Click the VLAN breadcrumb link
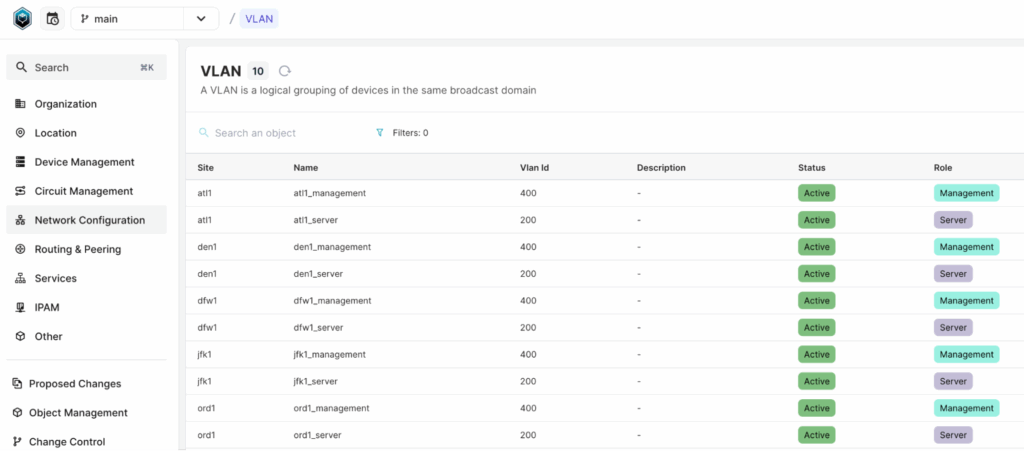This screenshot has height=451, width=1024. pyautogui.click(x=259, y=19)
